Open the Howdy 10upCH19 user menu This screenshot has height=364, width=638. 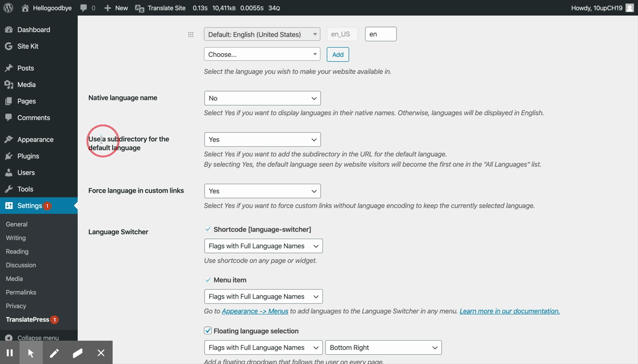(596, 8)
